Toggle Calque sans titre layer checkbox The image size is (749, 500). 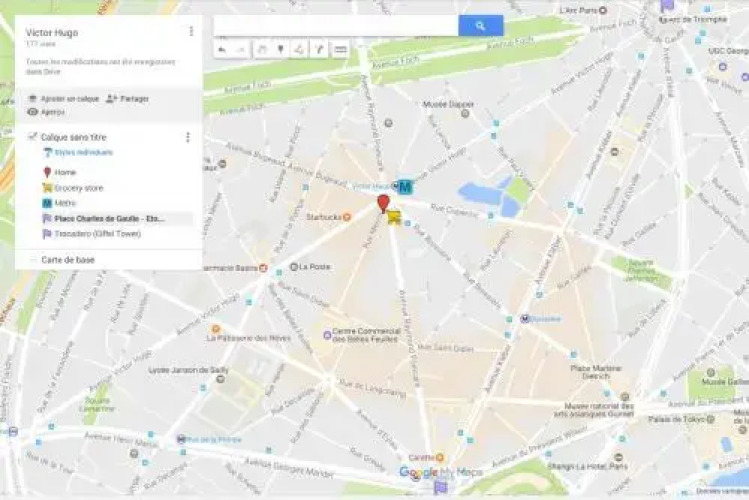pos(32,137)
